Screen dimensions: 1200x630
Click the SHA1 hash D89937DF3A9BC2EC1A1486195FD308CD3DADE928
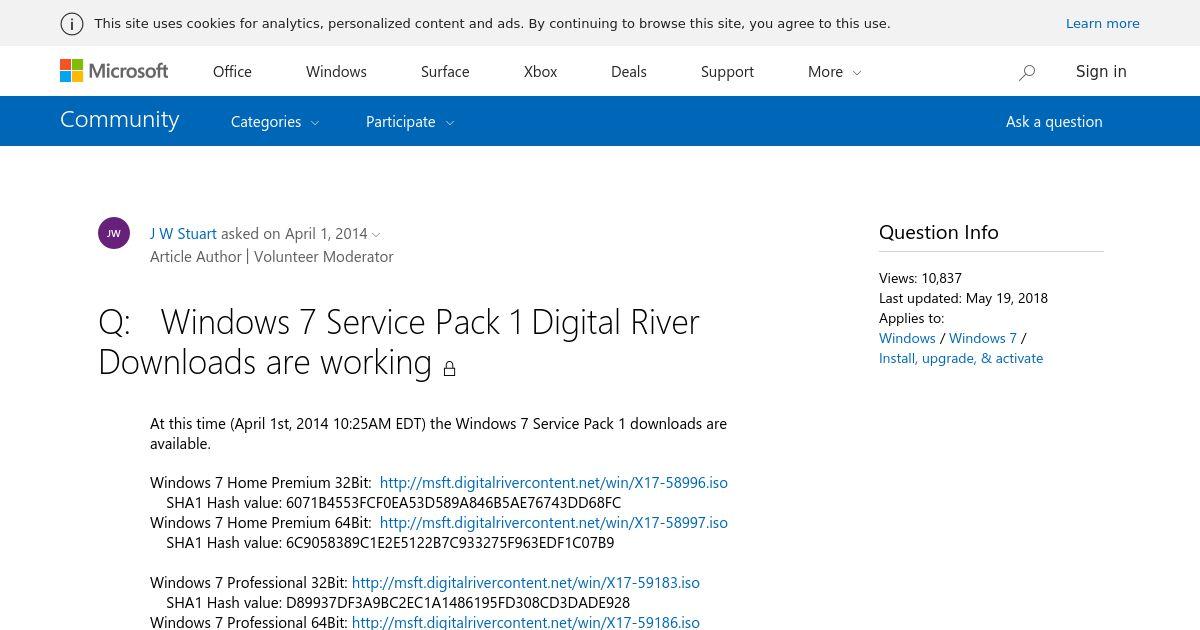[458, 602]
